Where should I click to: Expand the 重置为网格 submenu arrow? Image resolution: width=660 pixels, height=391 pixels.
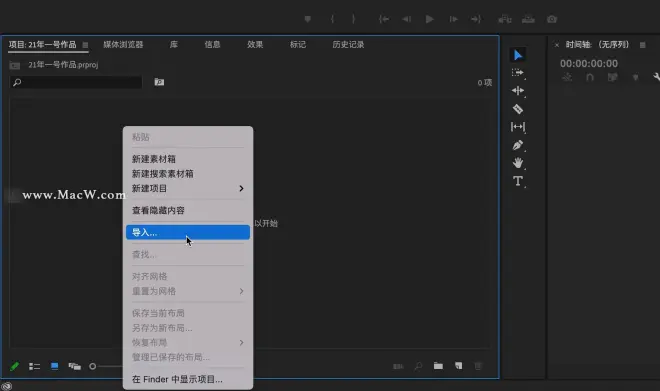[241, 291]
